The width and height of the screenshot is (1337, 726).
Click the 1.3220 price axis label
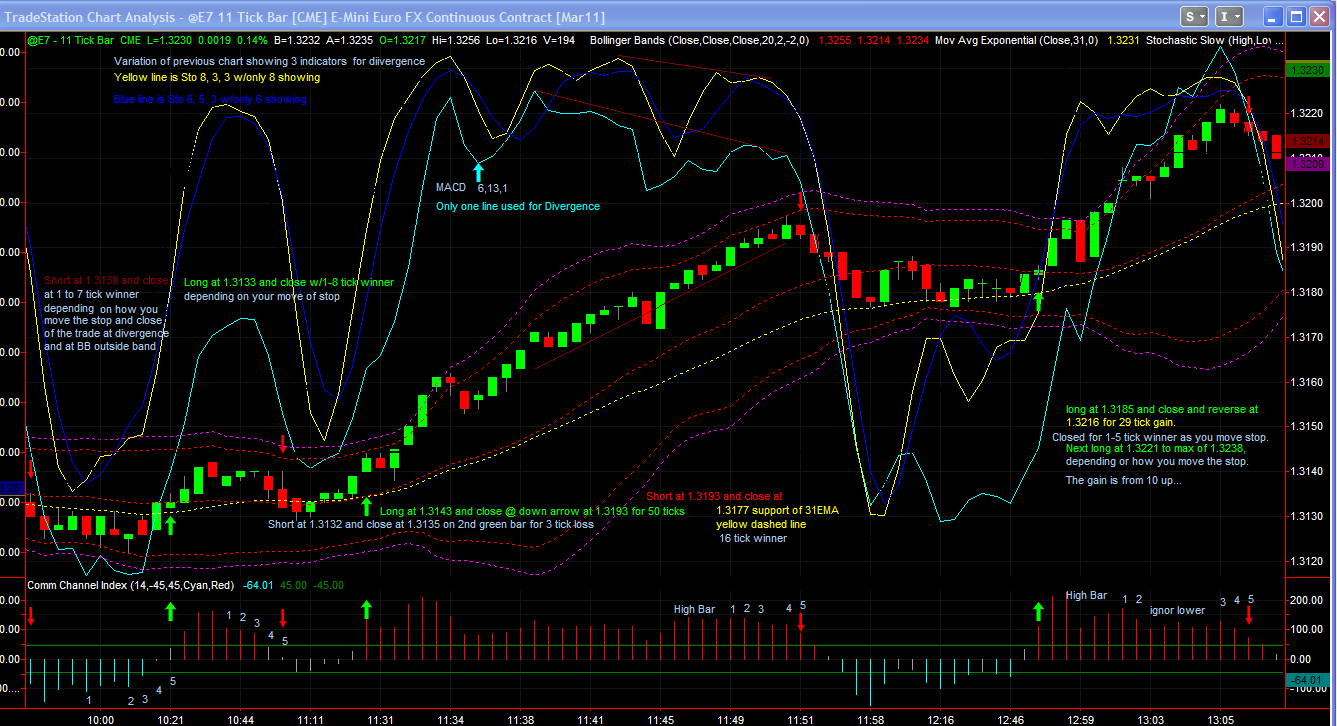(x=1307, y=114)
